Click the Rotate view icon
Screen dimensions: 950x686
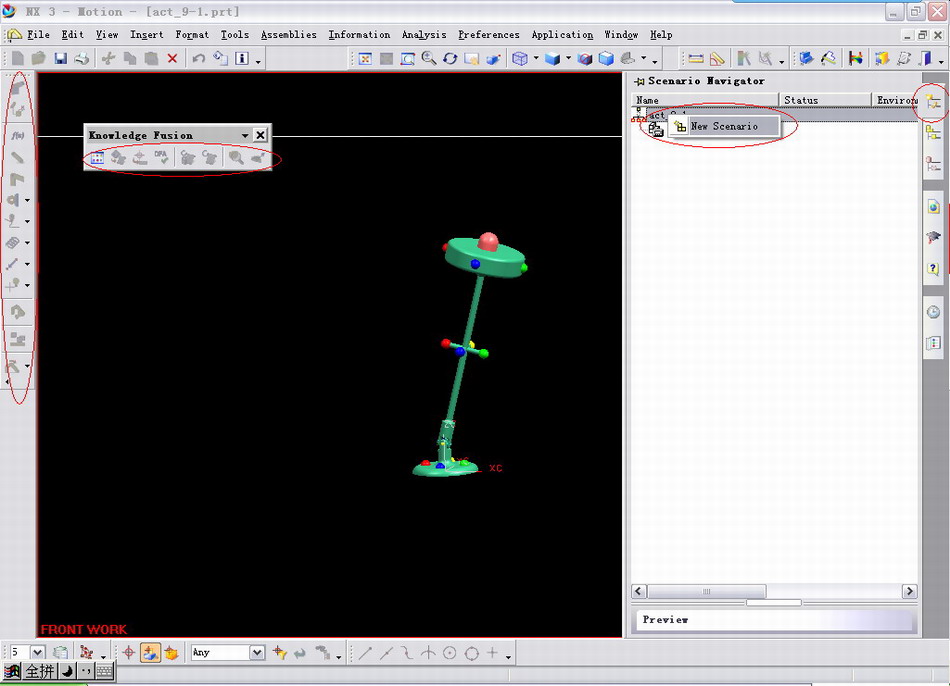[x=450, y=58]
